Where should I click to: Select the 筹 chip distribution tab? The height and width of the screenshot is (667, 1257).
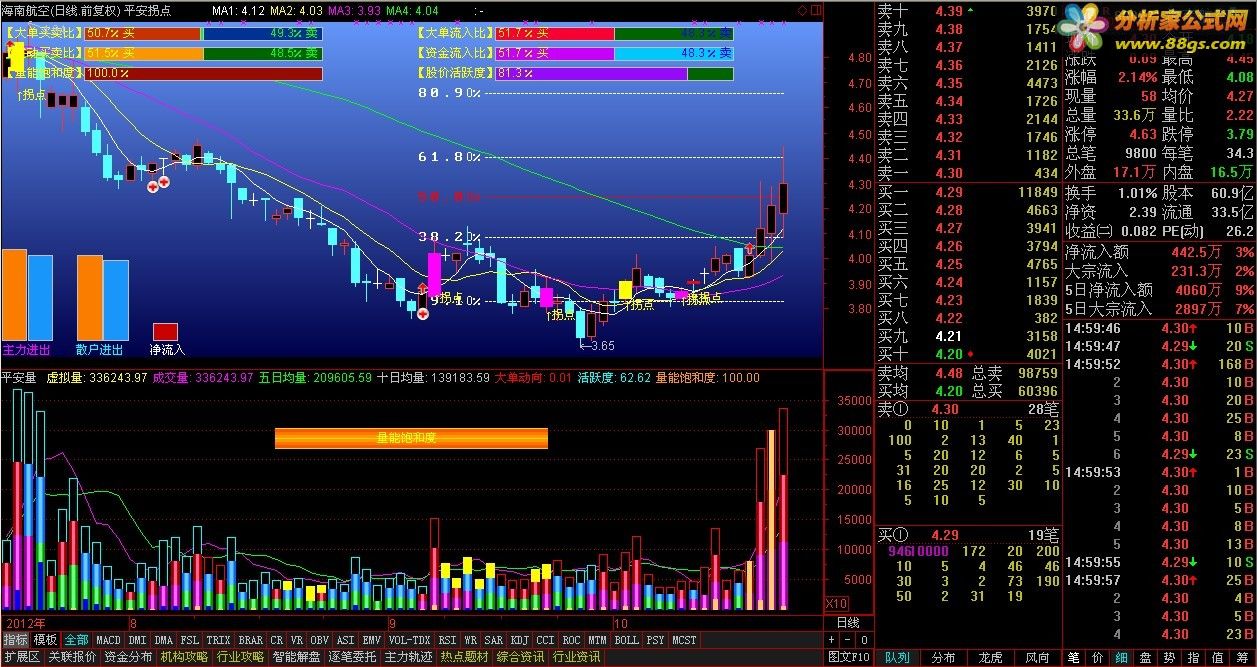(x=1240, y=658)
